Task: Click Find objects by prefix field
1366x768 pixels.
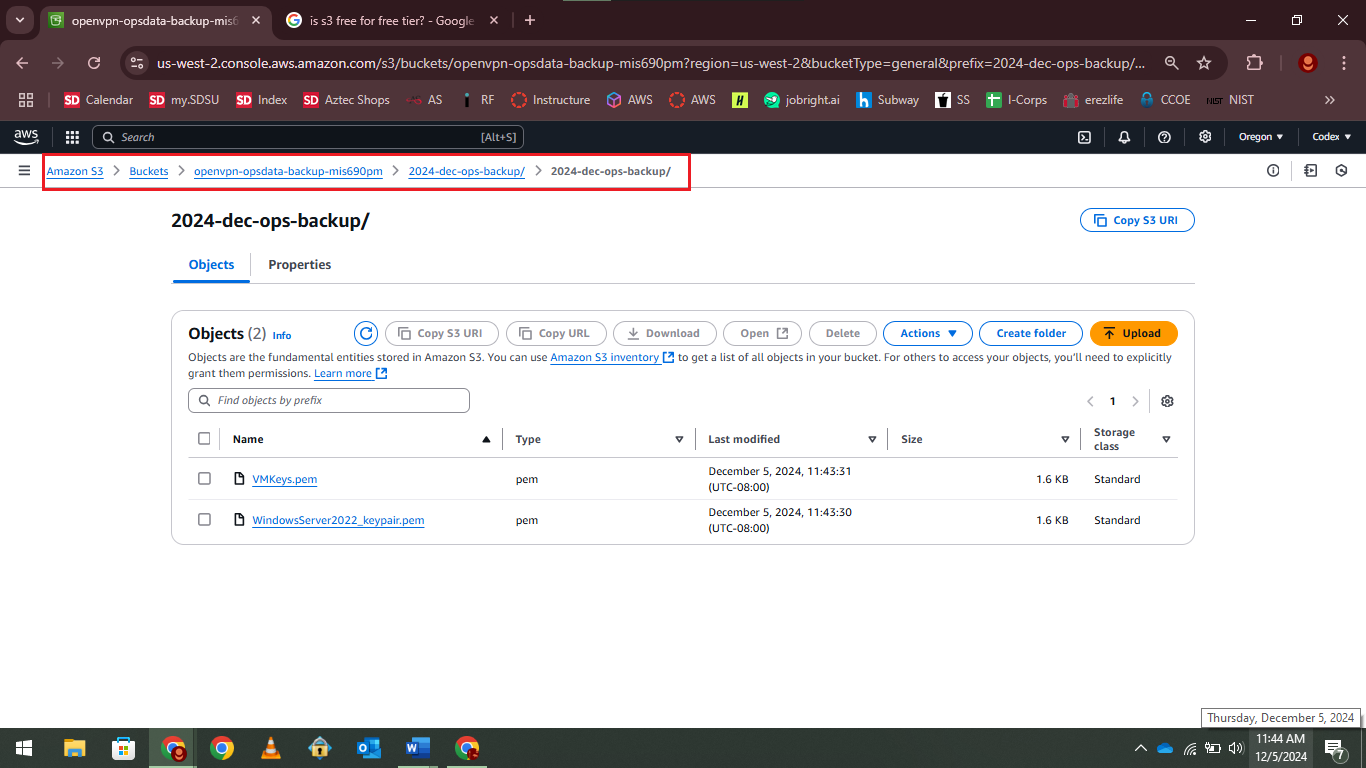Action: click(x=329, y=400)
